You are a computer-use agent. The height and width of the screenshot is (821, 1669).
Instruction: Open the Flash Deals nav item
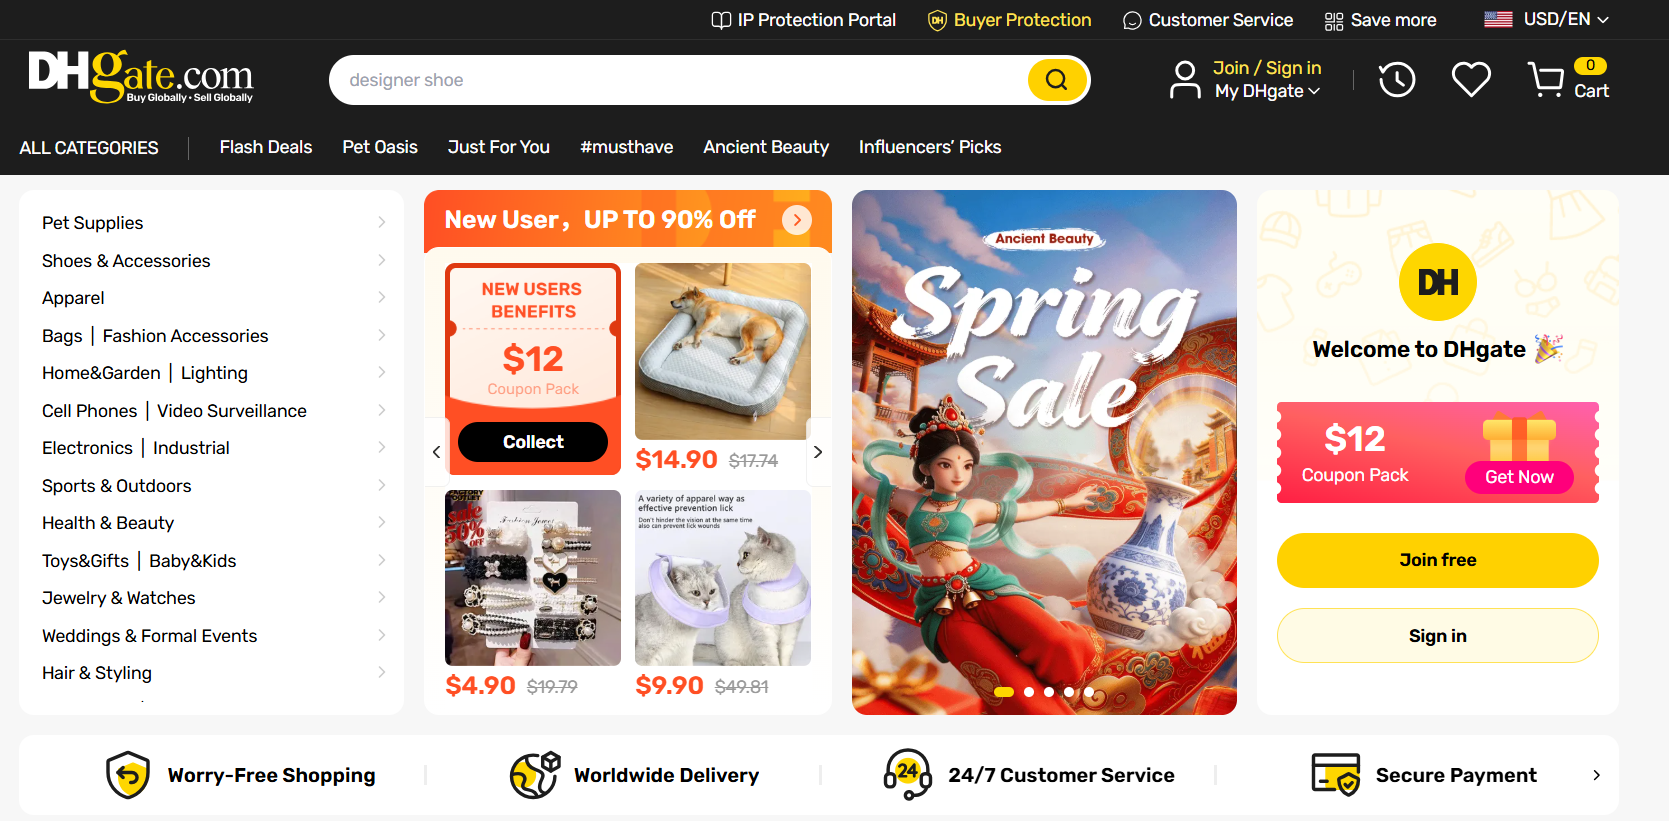pyautogui.click(x=266, y=147)
